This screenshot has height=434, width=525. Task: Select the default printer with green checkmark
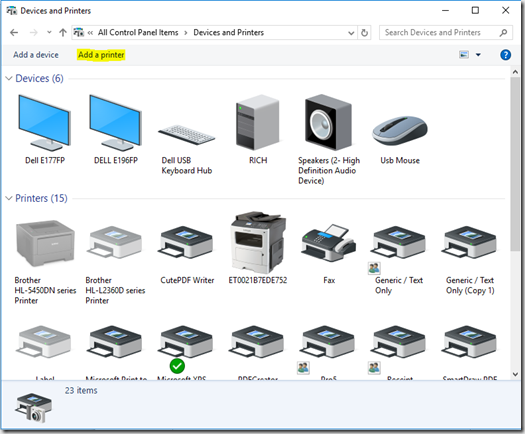tap(186, 342)
